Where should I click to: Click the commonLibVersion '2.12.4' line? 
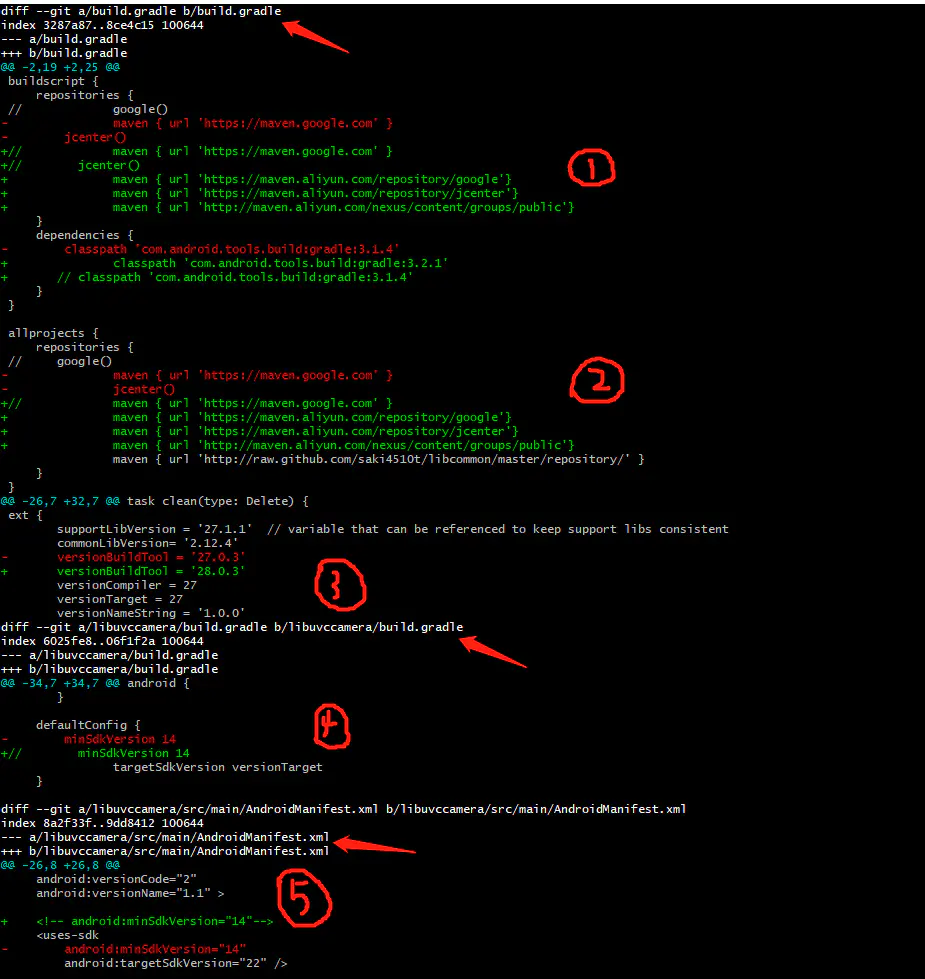click(x=150, y=543)
